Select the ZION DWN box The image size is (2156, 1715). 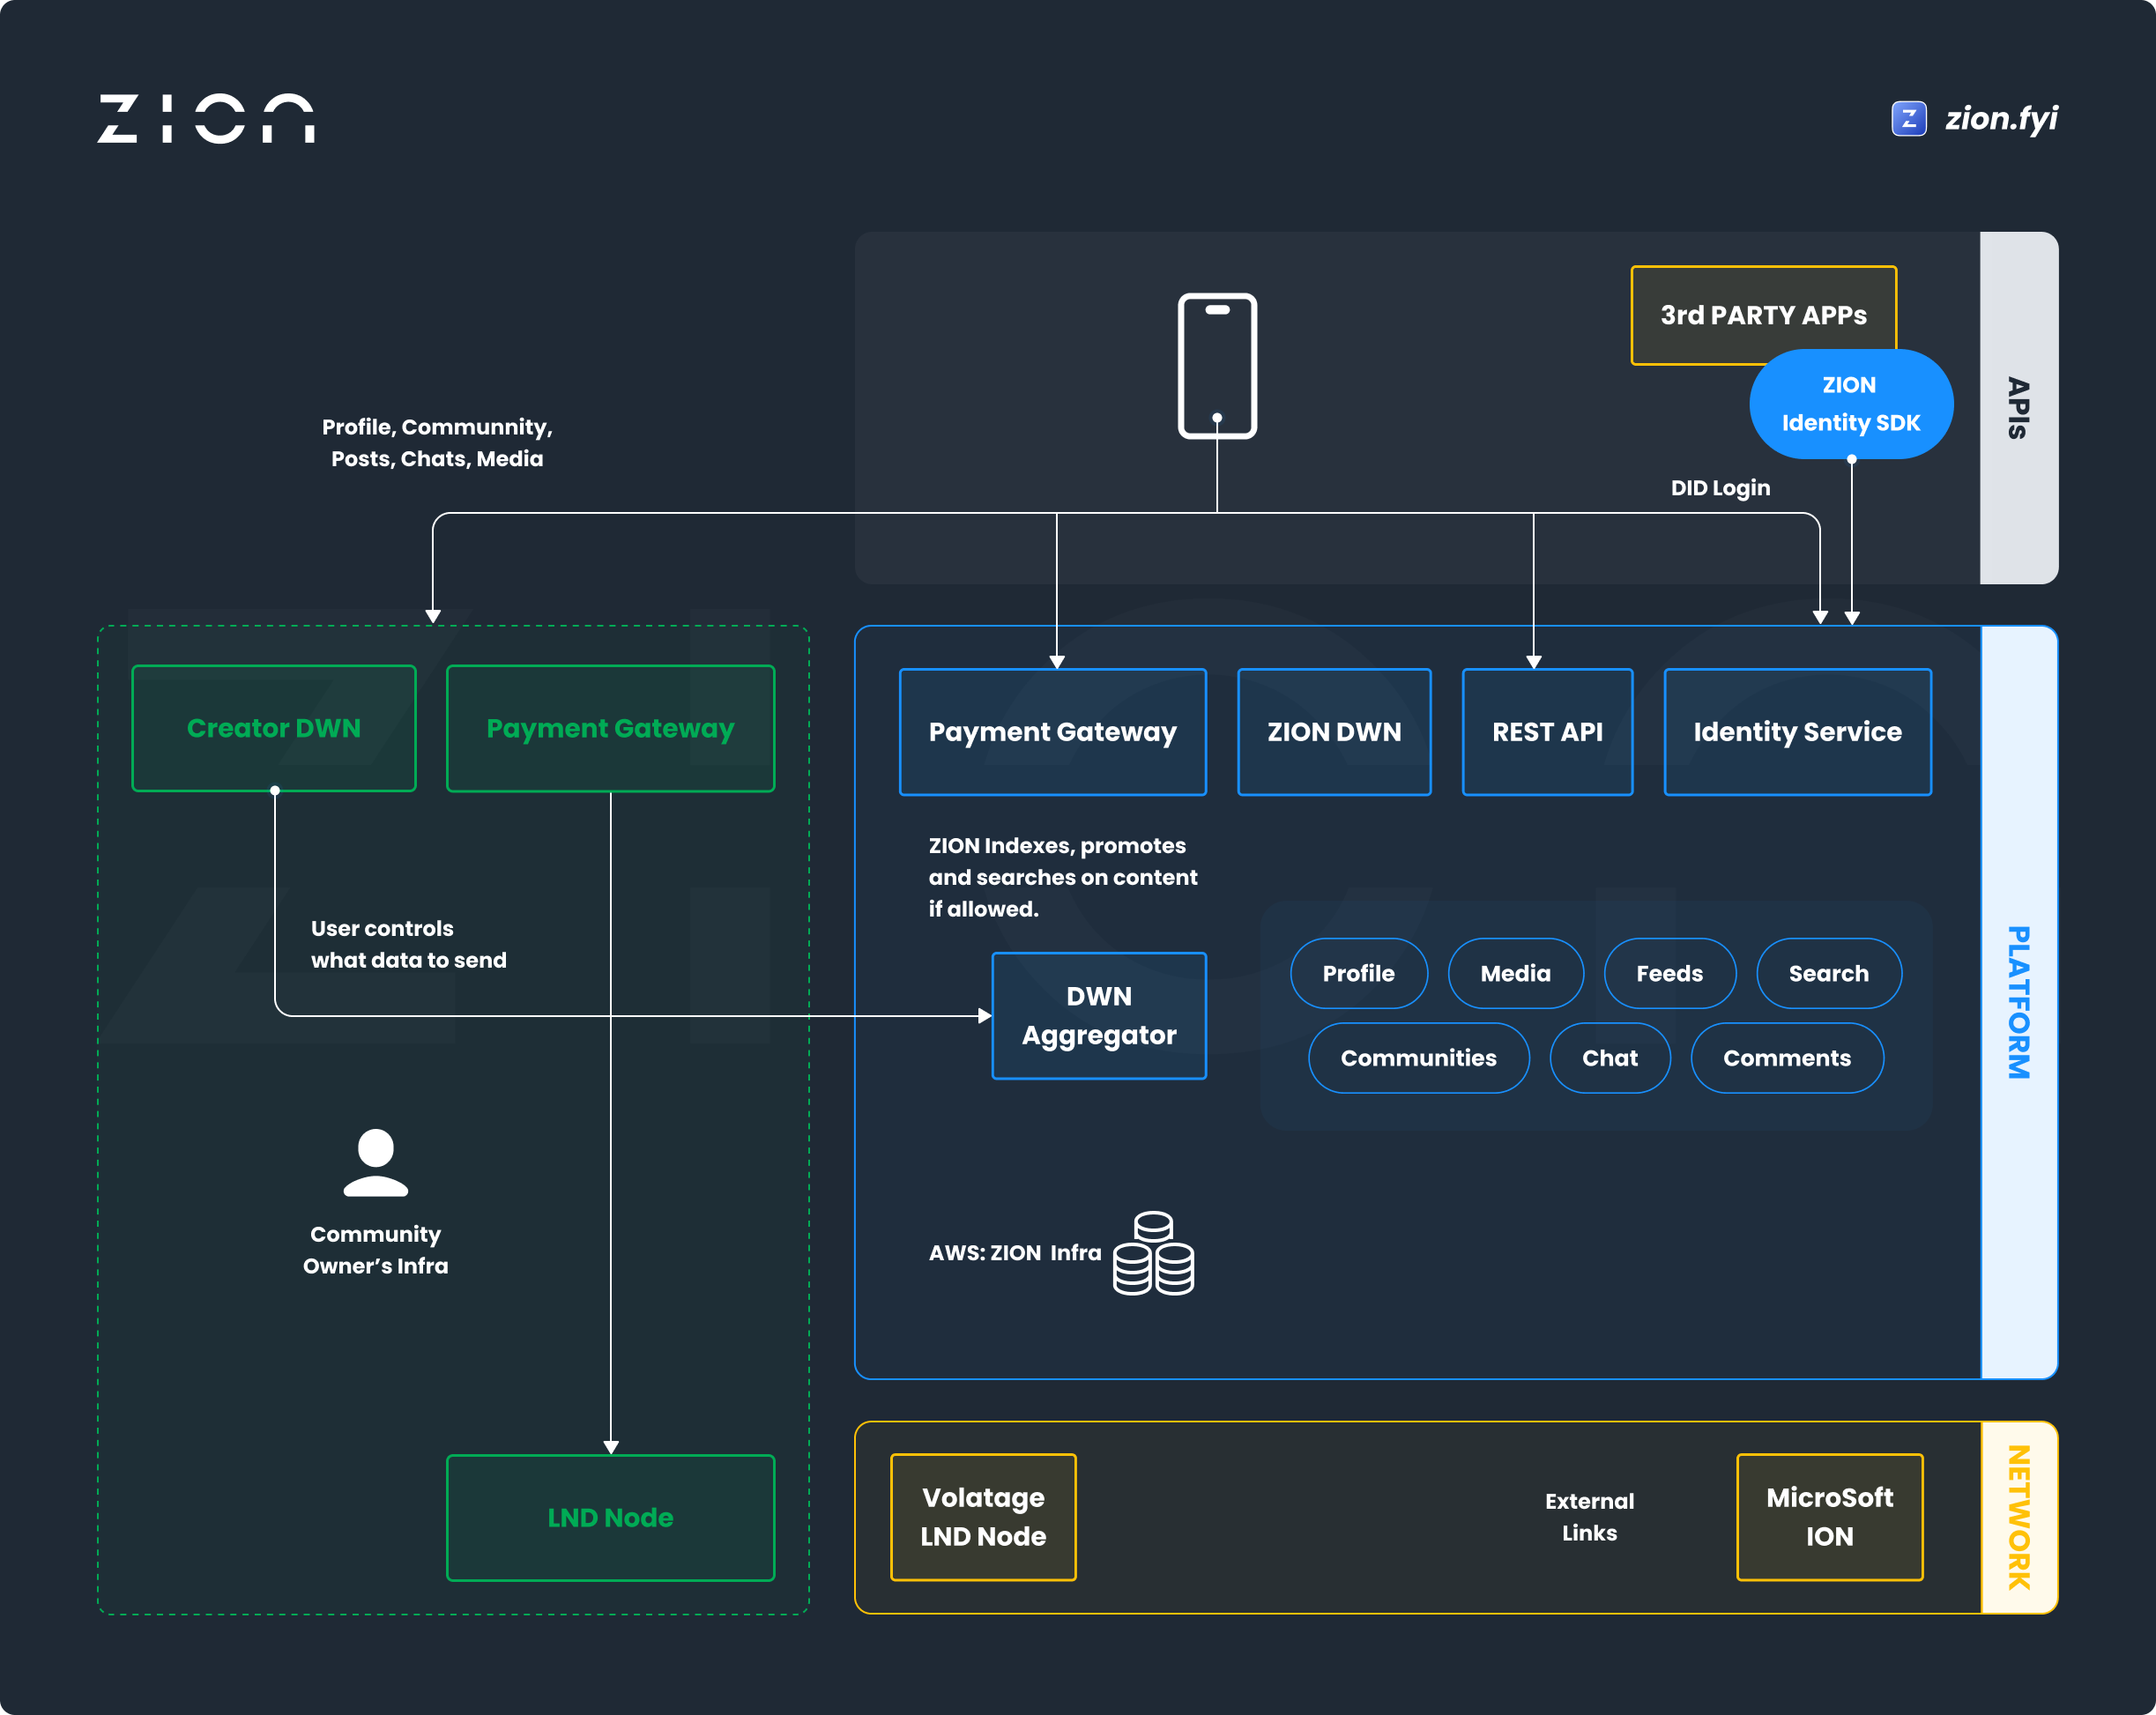[1334, 732]
